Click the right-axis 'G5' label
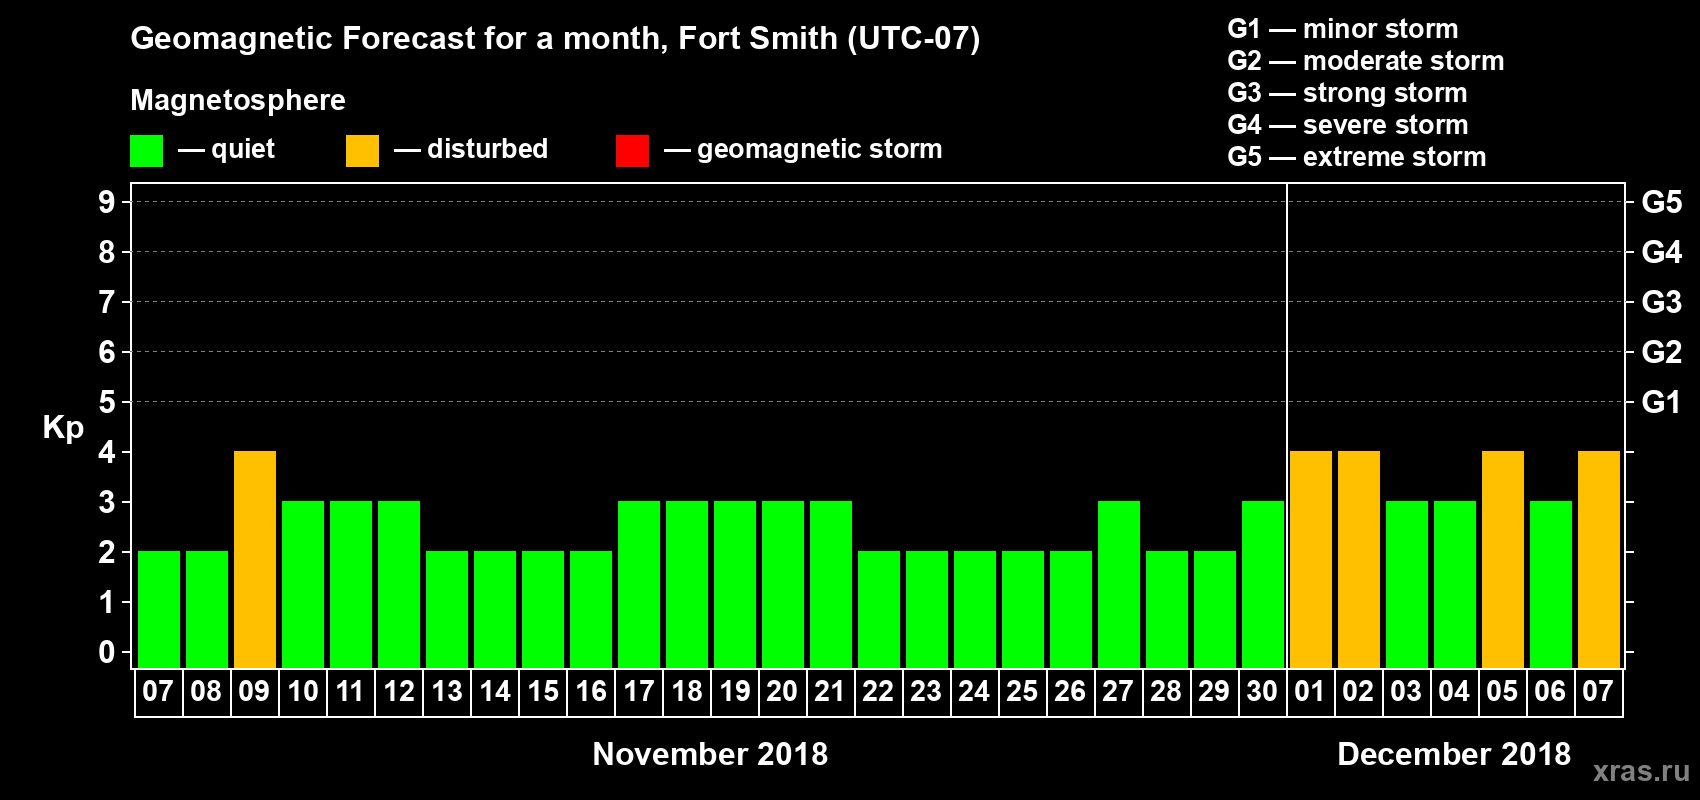This screenshot has width=1700, height=800. point(1662,202)
